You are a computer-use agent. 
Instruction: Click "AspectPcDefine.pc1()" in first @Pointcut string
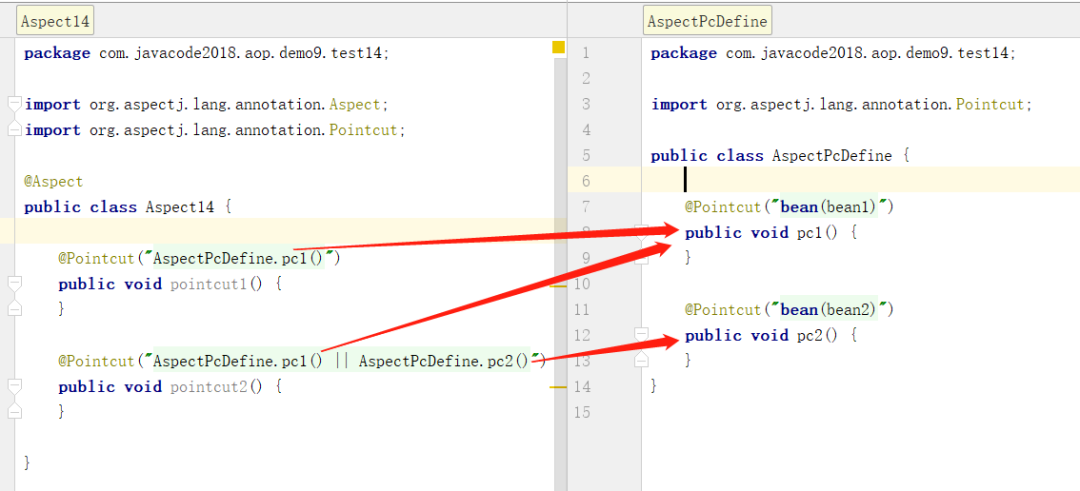tap(238, 258)
